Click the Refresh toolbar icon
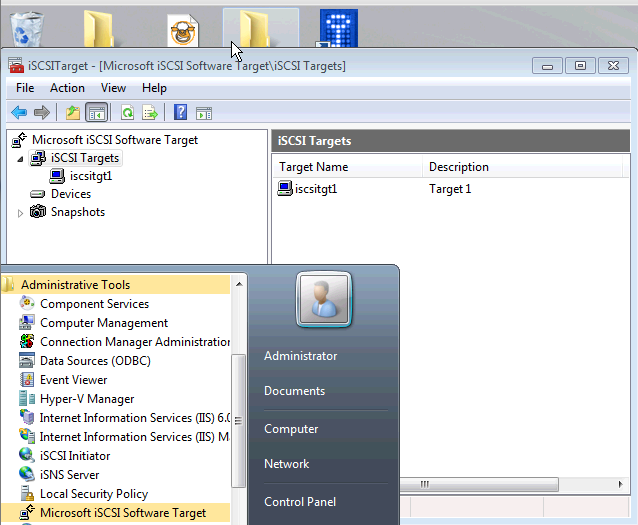Image resolution: width=638 pixels, height=525 pixels. (128, 113)
